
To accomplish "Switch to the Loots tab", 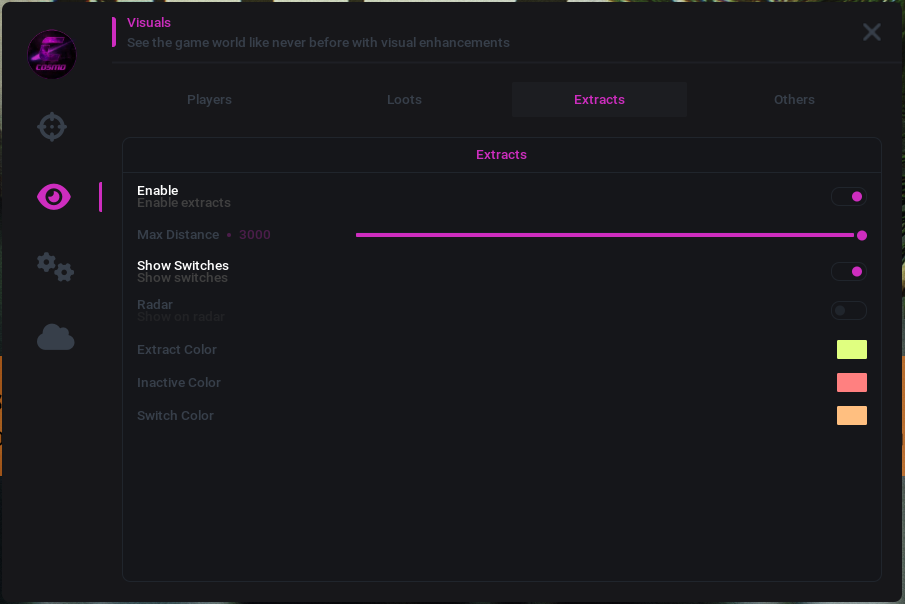I will pyautogui.click(x=404, y=100).
